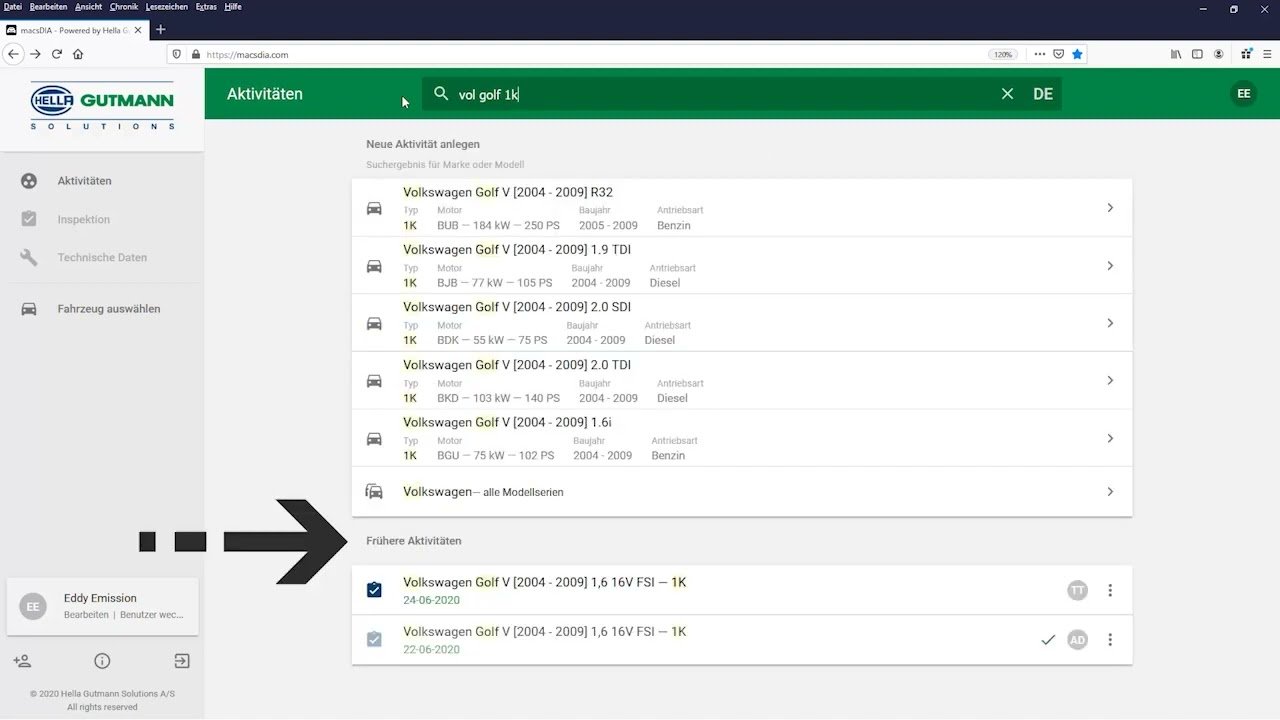Image resolution: width=1280 pixels, height=720 pixels.
Task: Click the add user icon
Action: point(22,661)
